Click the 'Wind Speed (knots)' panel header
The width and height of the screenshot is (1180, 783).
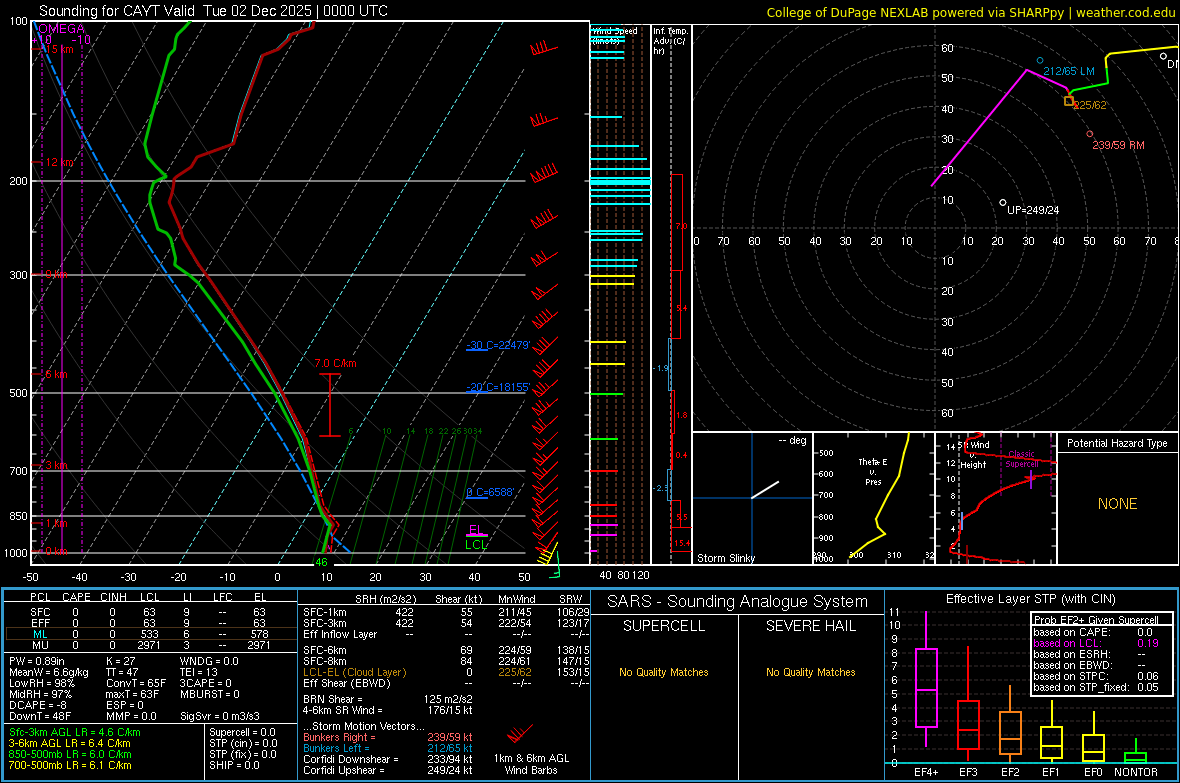tap(614, 35)
